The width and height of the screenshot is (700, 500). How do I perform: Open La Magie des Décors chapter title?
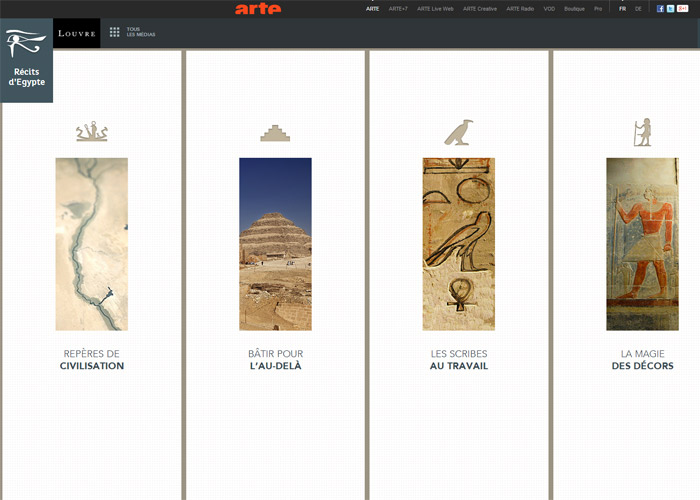tap(642, 360)
